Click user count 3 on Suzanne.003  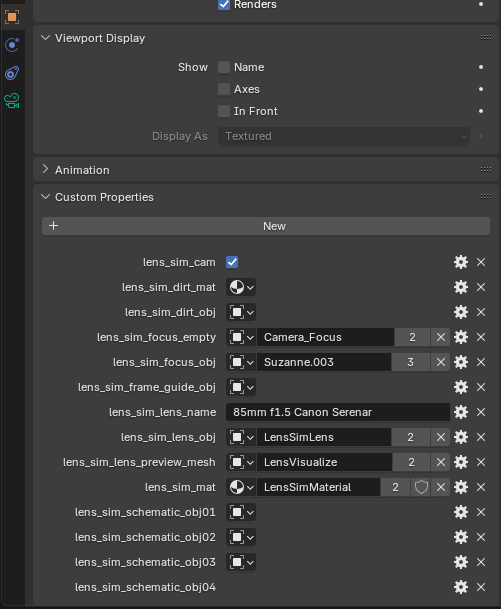click(x=411, y=362)
